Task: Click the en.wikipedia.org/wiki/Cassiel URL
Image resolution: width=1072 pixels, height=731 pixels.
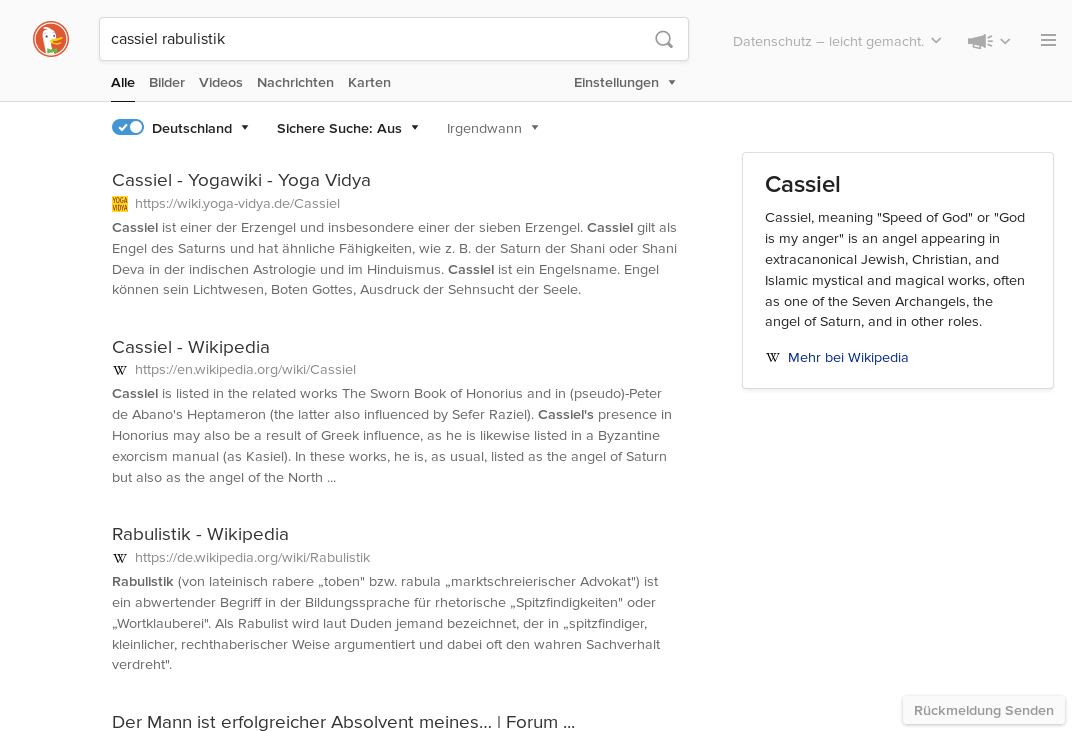Action: [245, 370]
